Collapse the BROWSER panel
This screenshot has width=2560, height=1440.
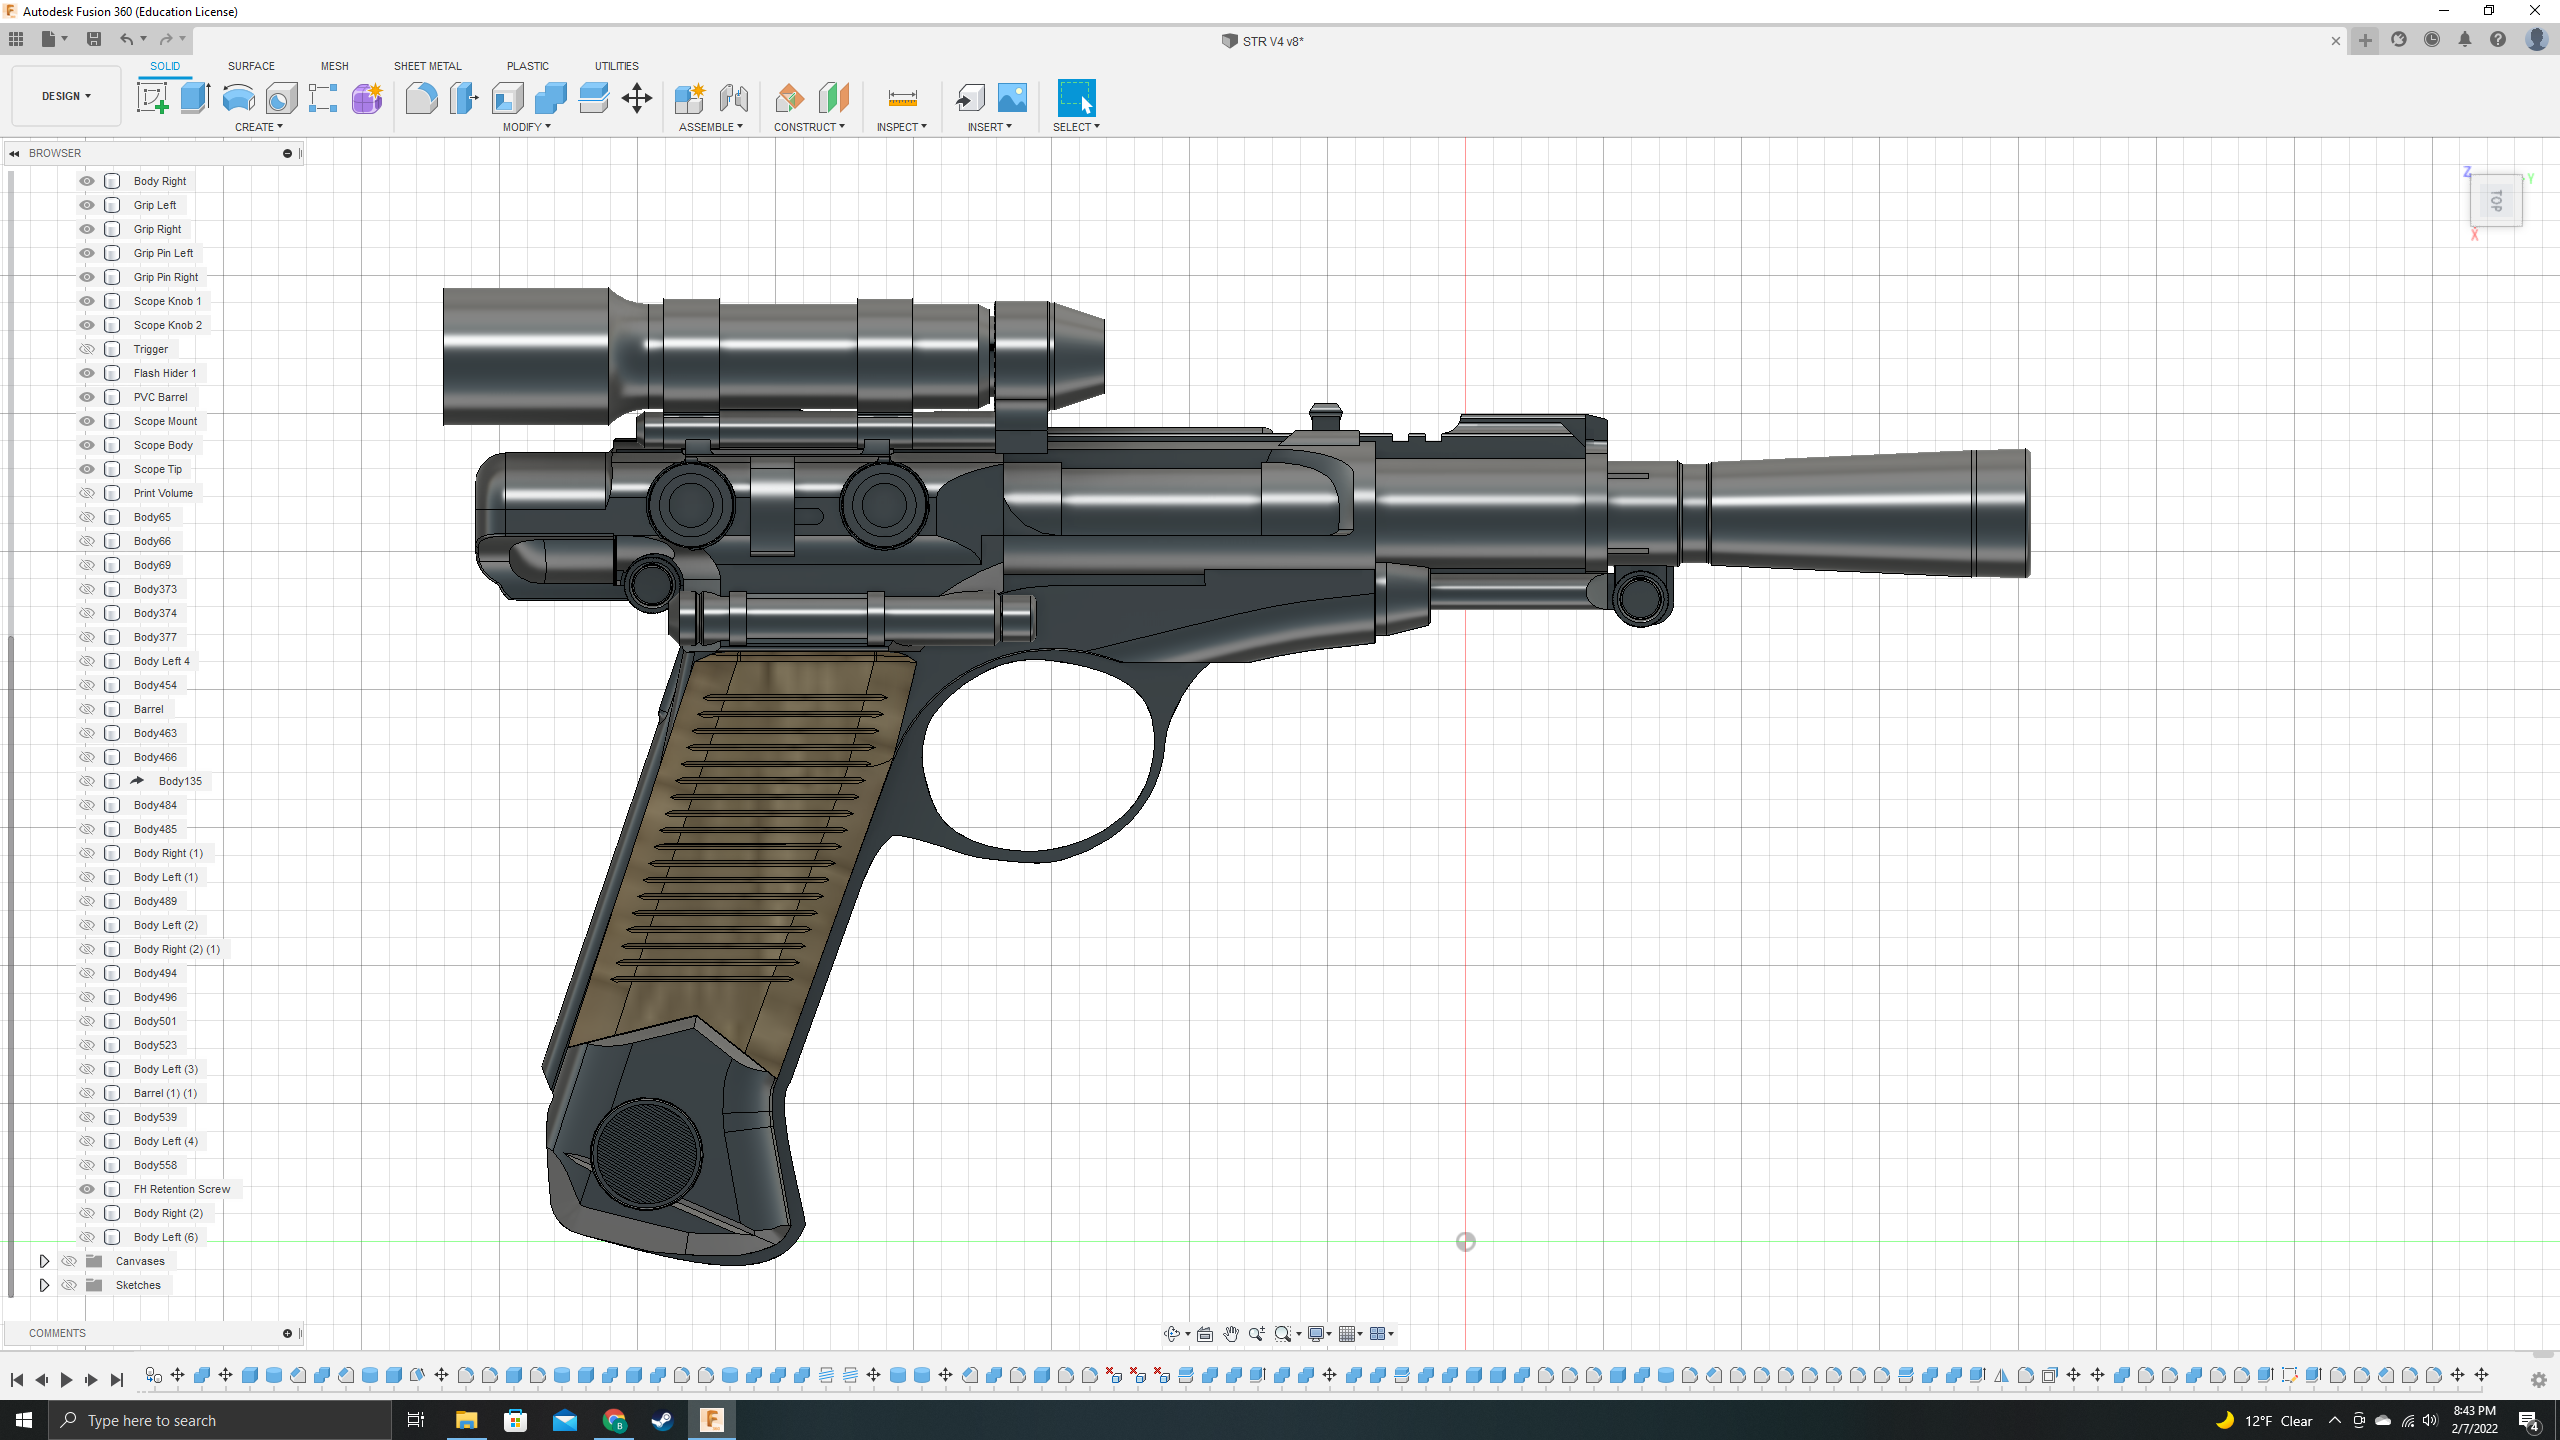pyautogui.click(x=14, y=153)
